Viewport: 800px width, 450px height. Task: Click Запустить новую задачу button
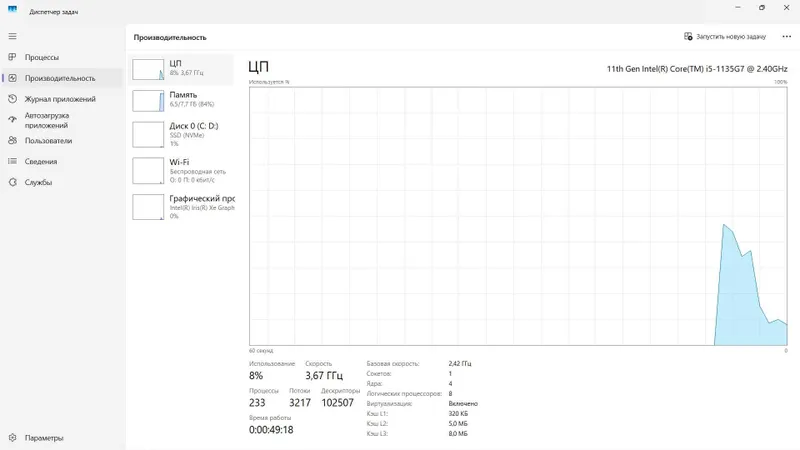[725, 36]
